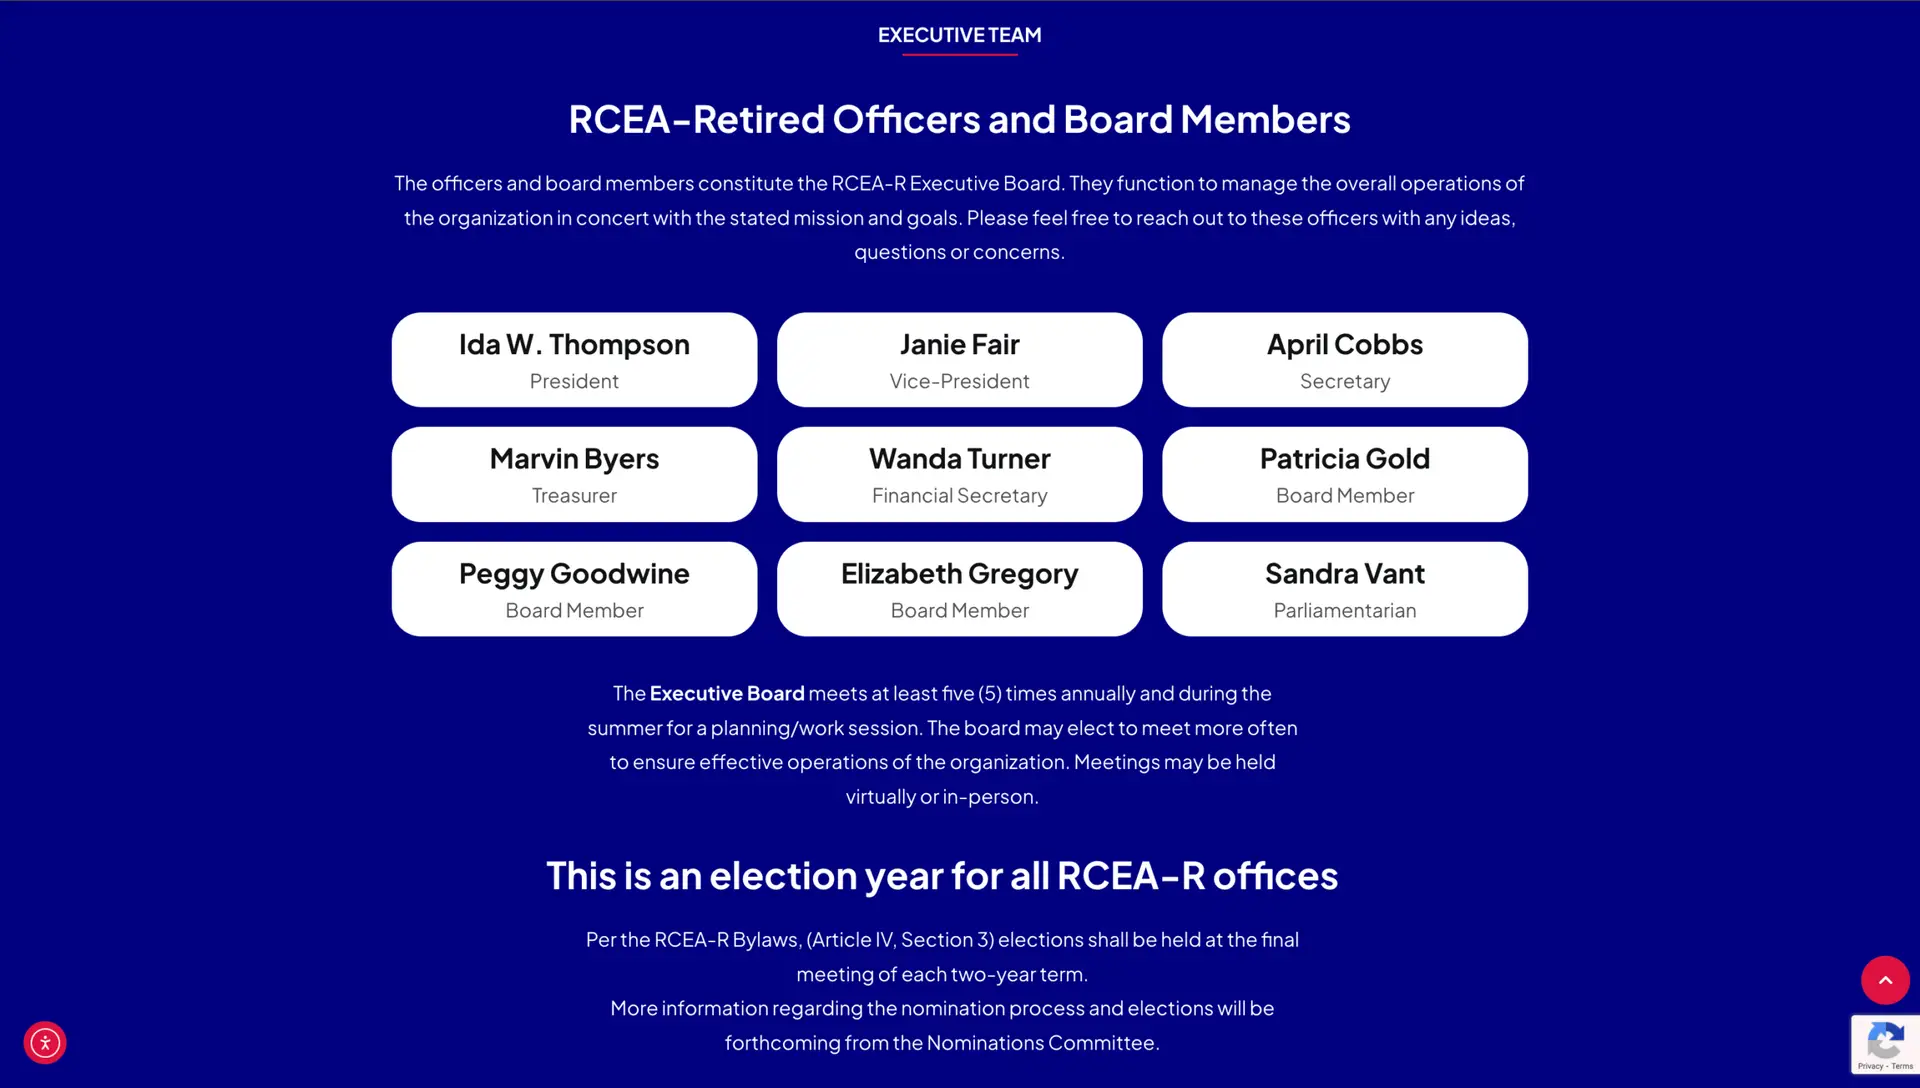The height and width of the screenshot is (1088, 1920).
Task: Select the Ida W. Thompson President card
Action: tap(574, 360)
